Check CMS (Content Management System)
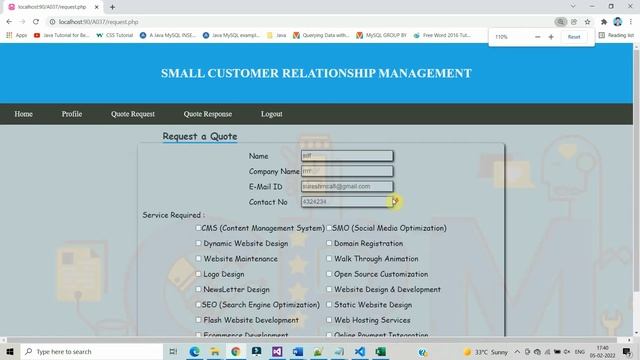 click(x=198, y=228)
